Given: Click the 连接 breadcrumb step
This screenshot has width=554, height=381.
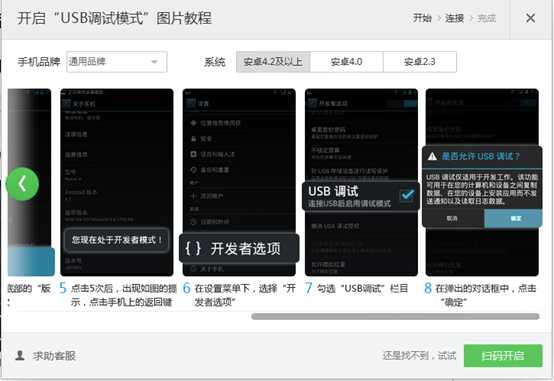Looking at the screenshot, I should pyautogui.click(x=454, y=18).
